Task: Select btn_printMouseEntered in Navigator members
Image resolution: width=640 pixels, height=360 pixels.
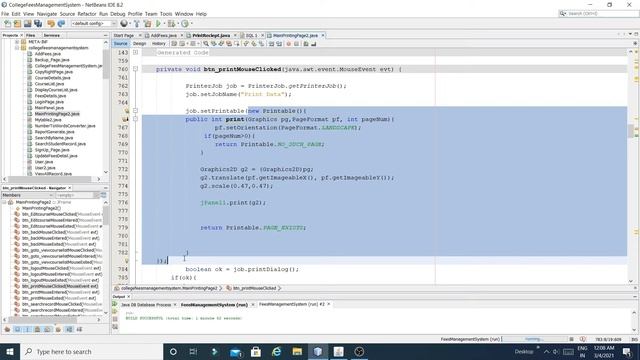Action: 60,292
